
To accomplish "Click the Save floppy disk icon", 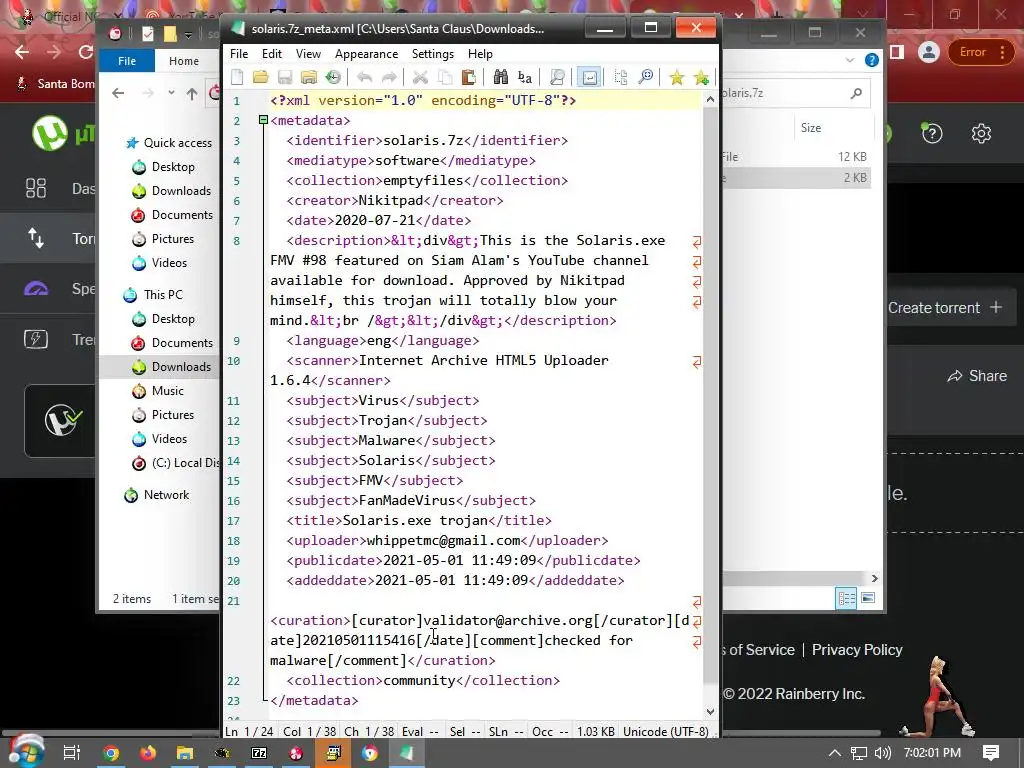I will 285,78.
